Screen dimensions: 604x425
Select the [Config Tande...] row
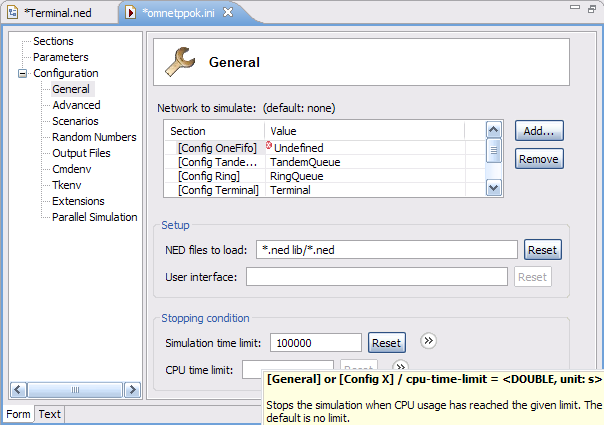[217, 162]
